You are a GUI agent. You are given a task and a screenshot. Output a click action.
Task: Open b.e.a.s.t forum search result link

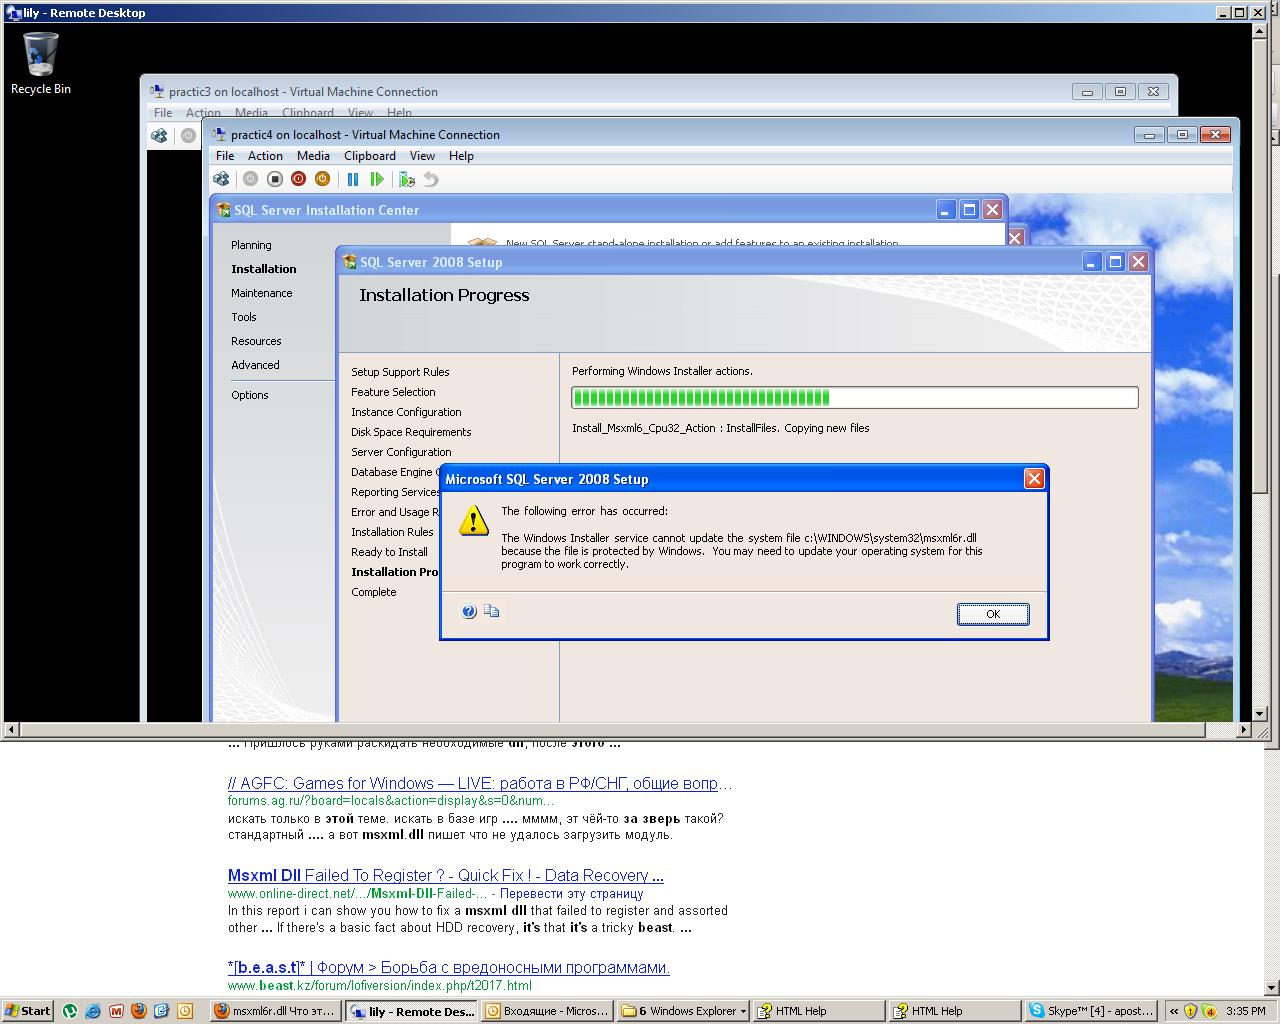[449, 967]
